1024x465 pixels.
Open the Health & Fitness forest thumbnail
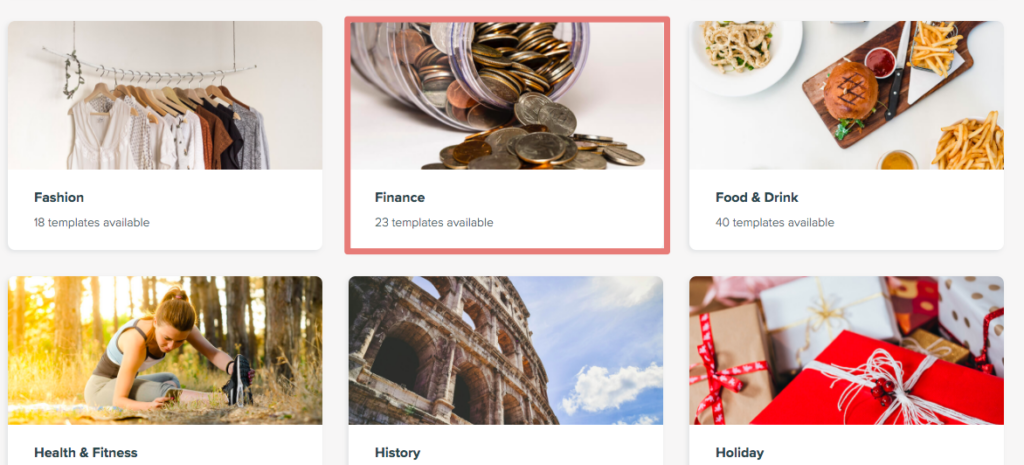165,350
